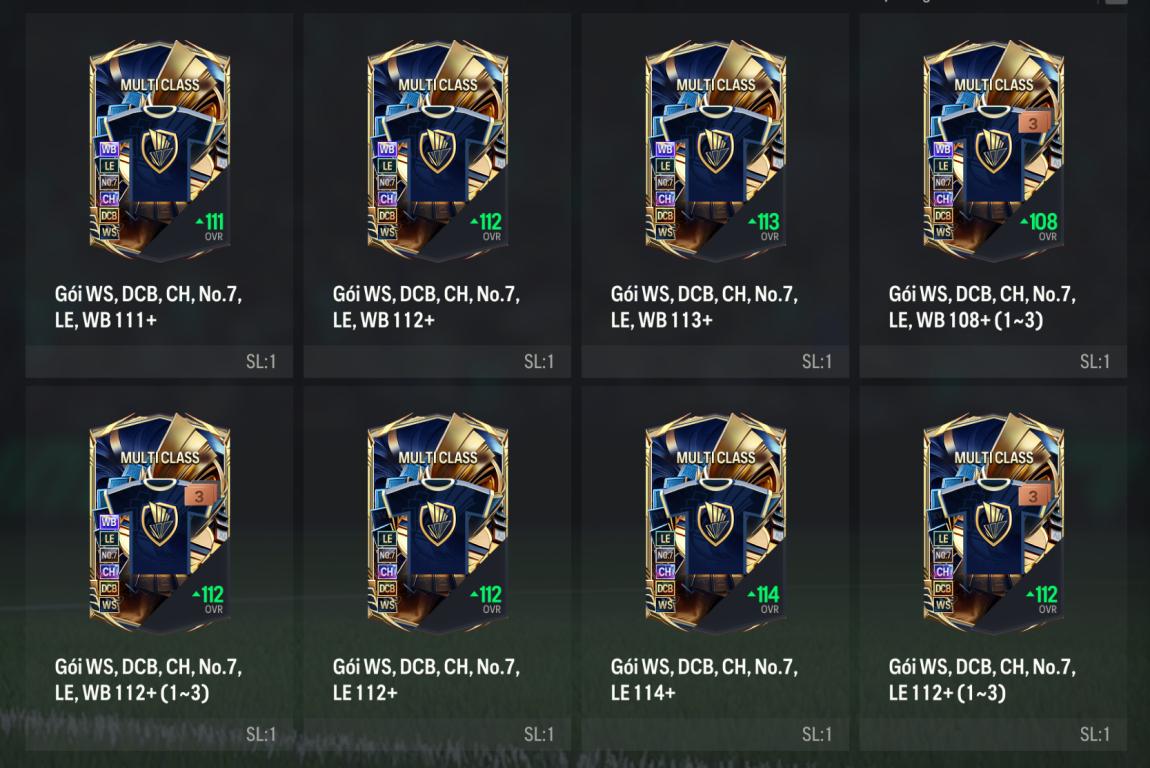Image resolution: width=1150 pixels, height=768 pixels.
Task: Click the WB 113+ pack card artwork
Action: [716, 150]
